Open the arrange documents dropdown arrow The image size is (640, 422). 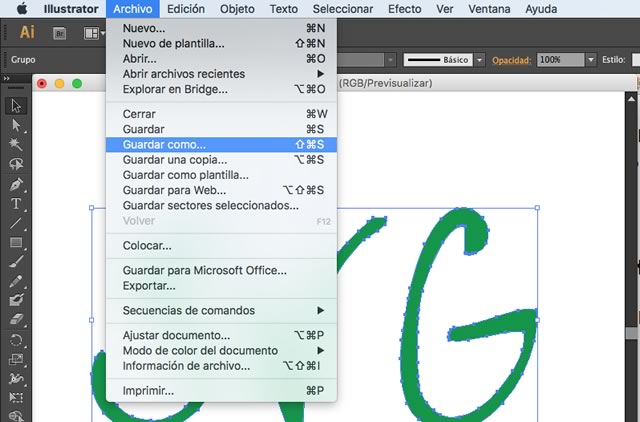[103, 33]
